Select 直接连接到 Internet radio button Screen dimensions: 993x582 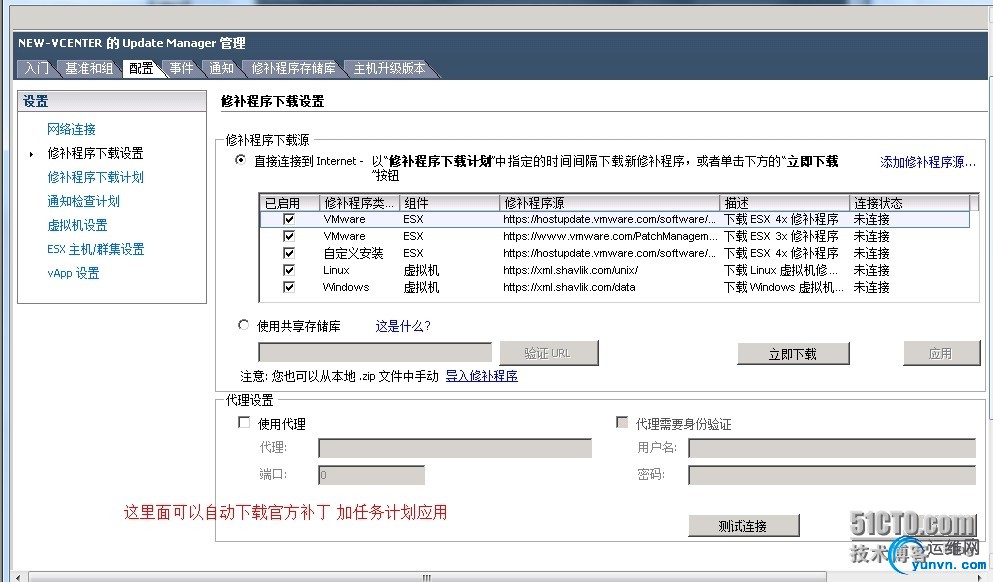(241, 160)
